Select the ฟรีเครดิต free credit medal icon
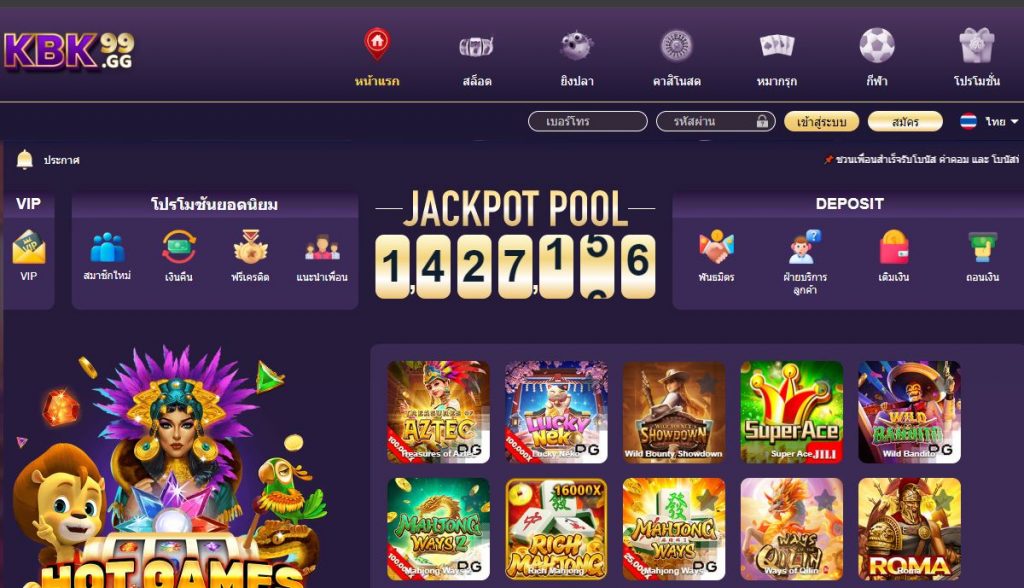The image size is (1024, 588). 251,247
